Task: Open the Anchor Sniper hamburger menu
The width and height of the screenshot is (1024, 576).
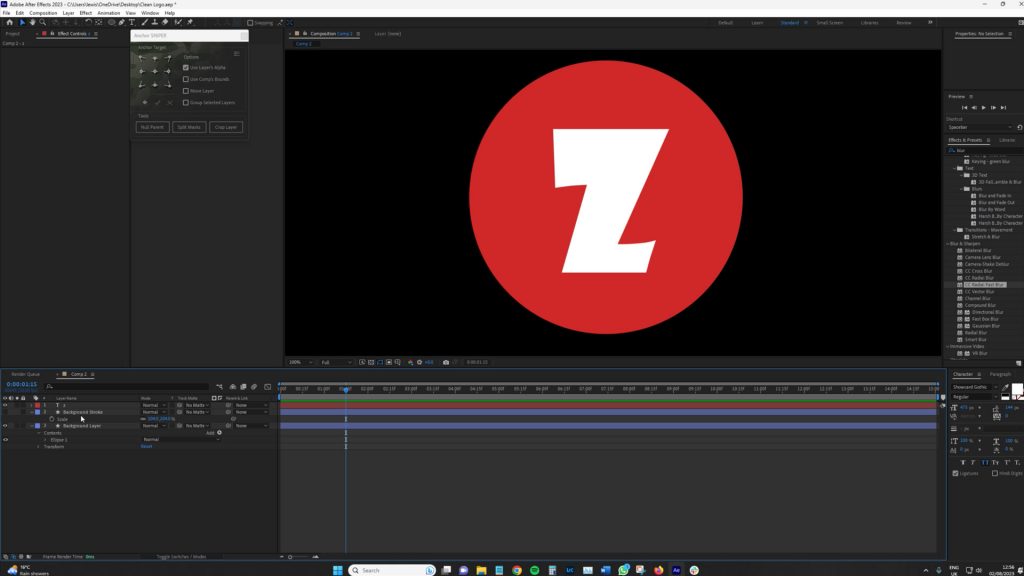Action: click(237, 54)
